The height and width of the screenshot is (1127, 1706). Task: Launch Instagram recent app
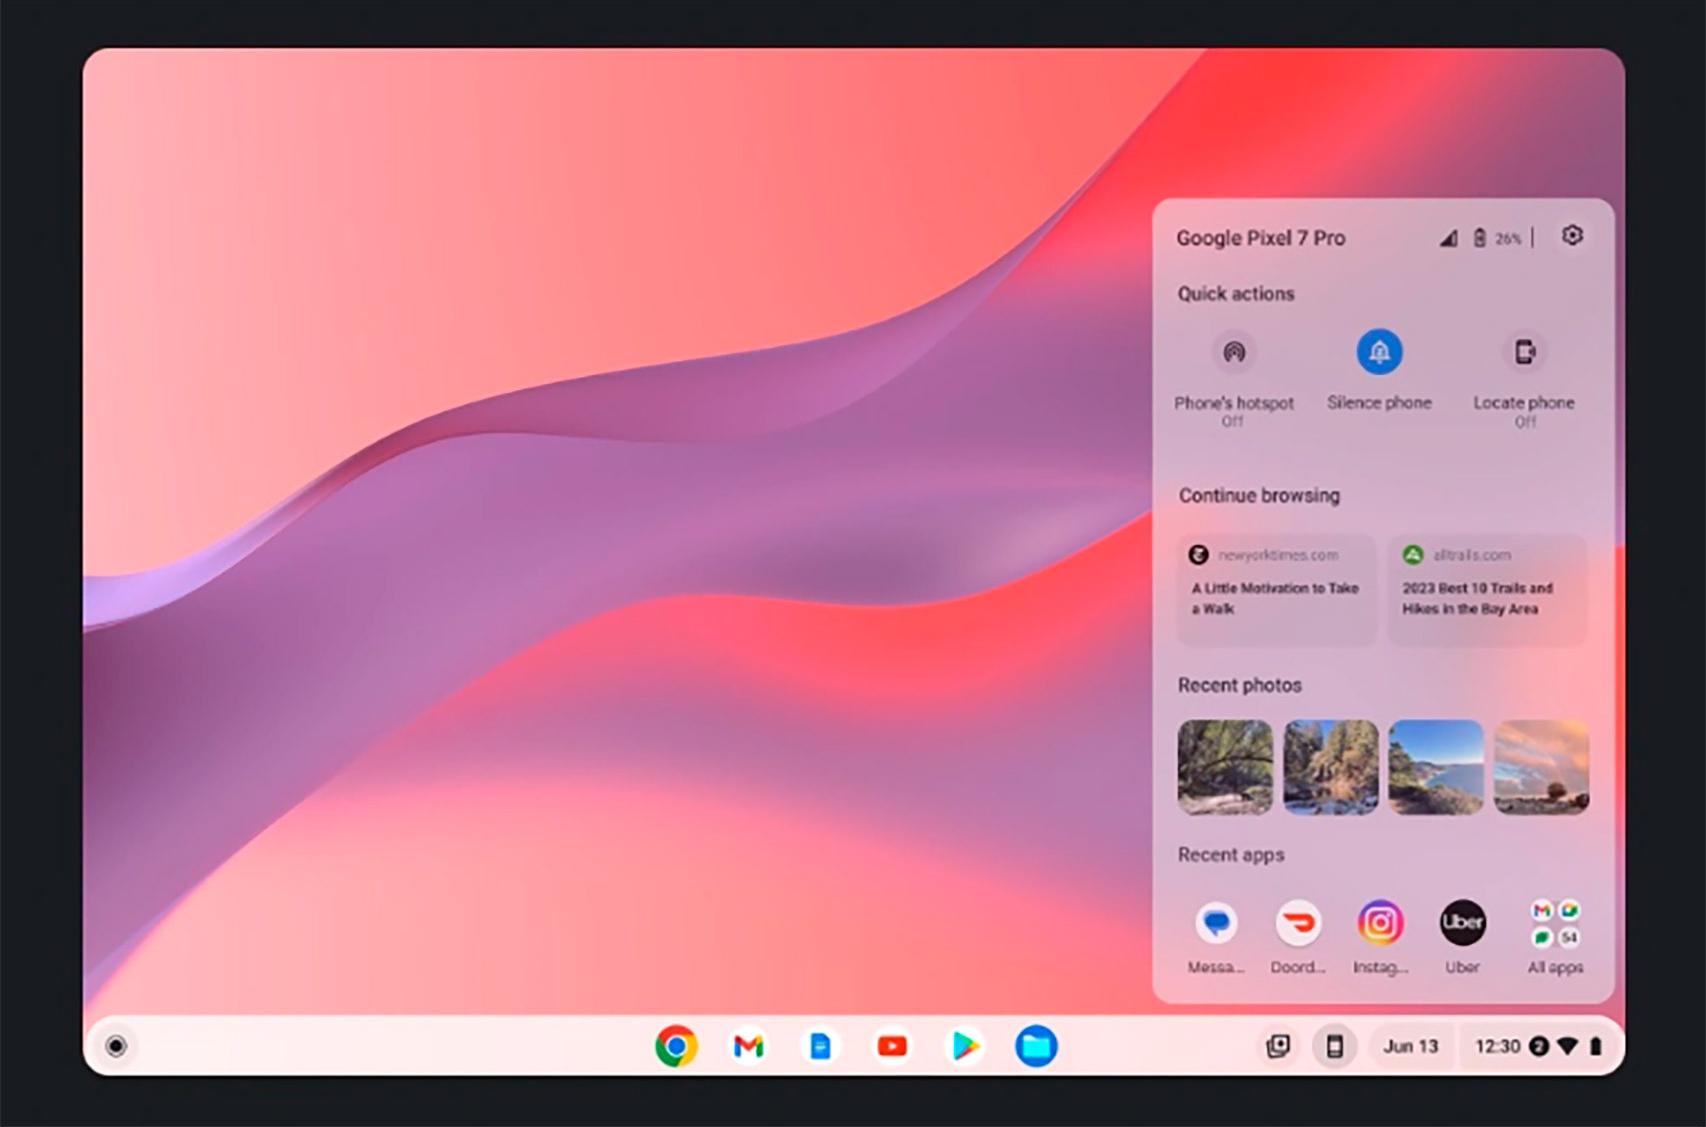coord(1380,923)
